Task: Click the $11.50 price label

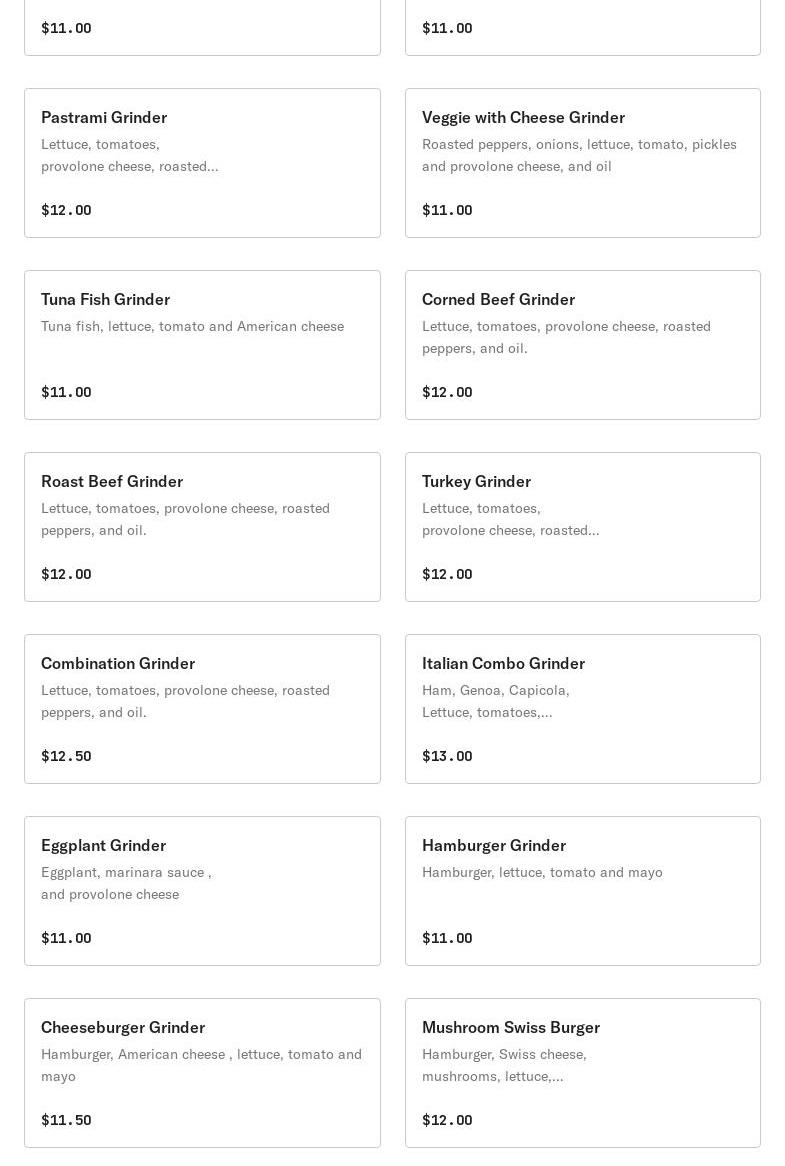Action: click(x=66, y=1120)
